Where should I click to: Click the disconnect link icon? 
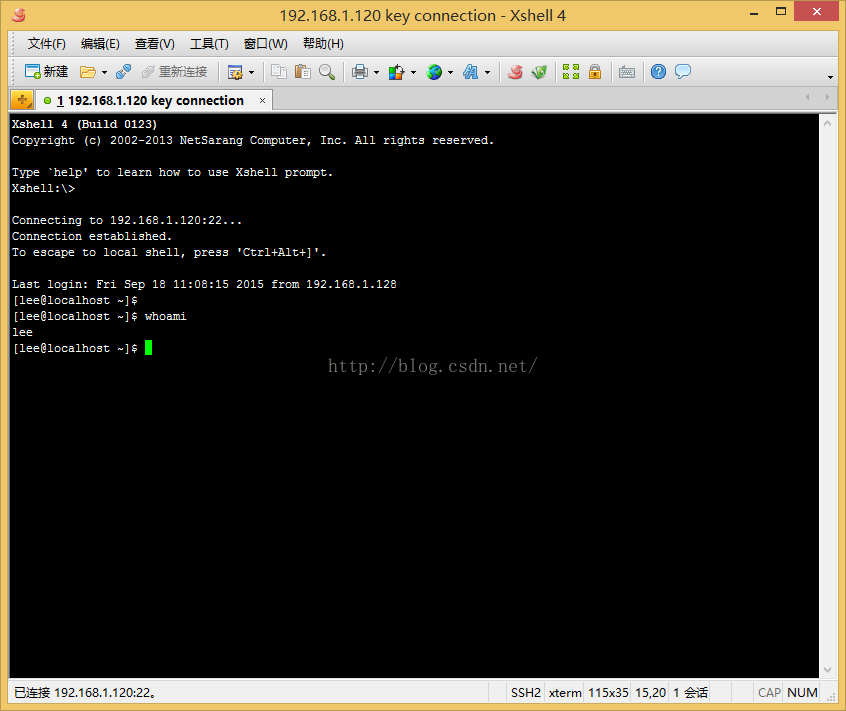pos(124,72)
